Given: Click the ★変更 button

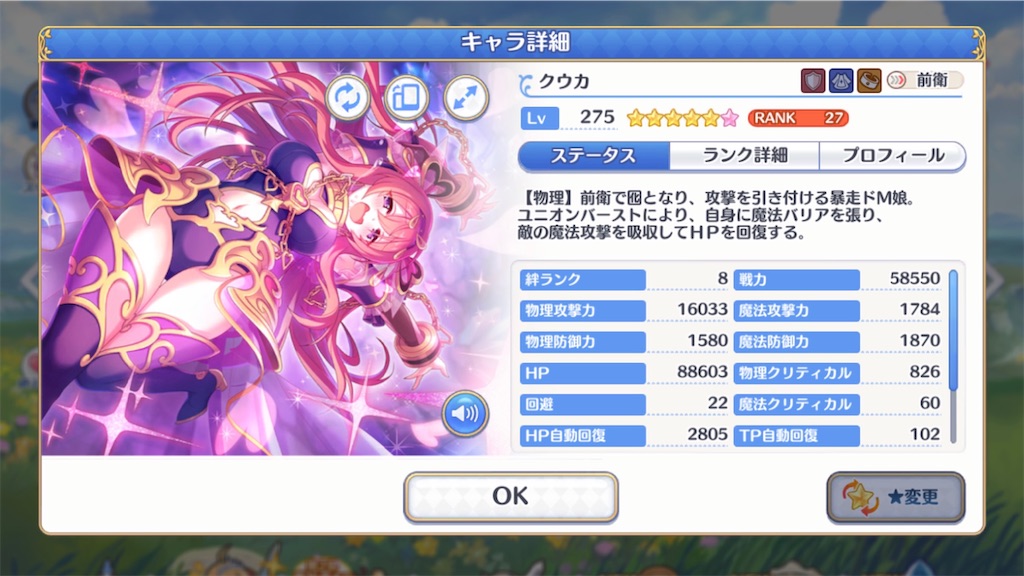Looking at the screenshot, I should pyautogui.click(x=896, y=498).
